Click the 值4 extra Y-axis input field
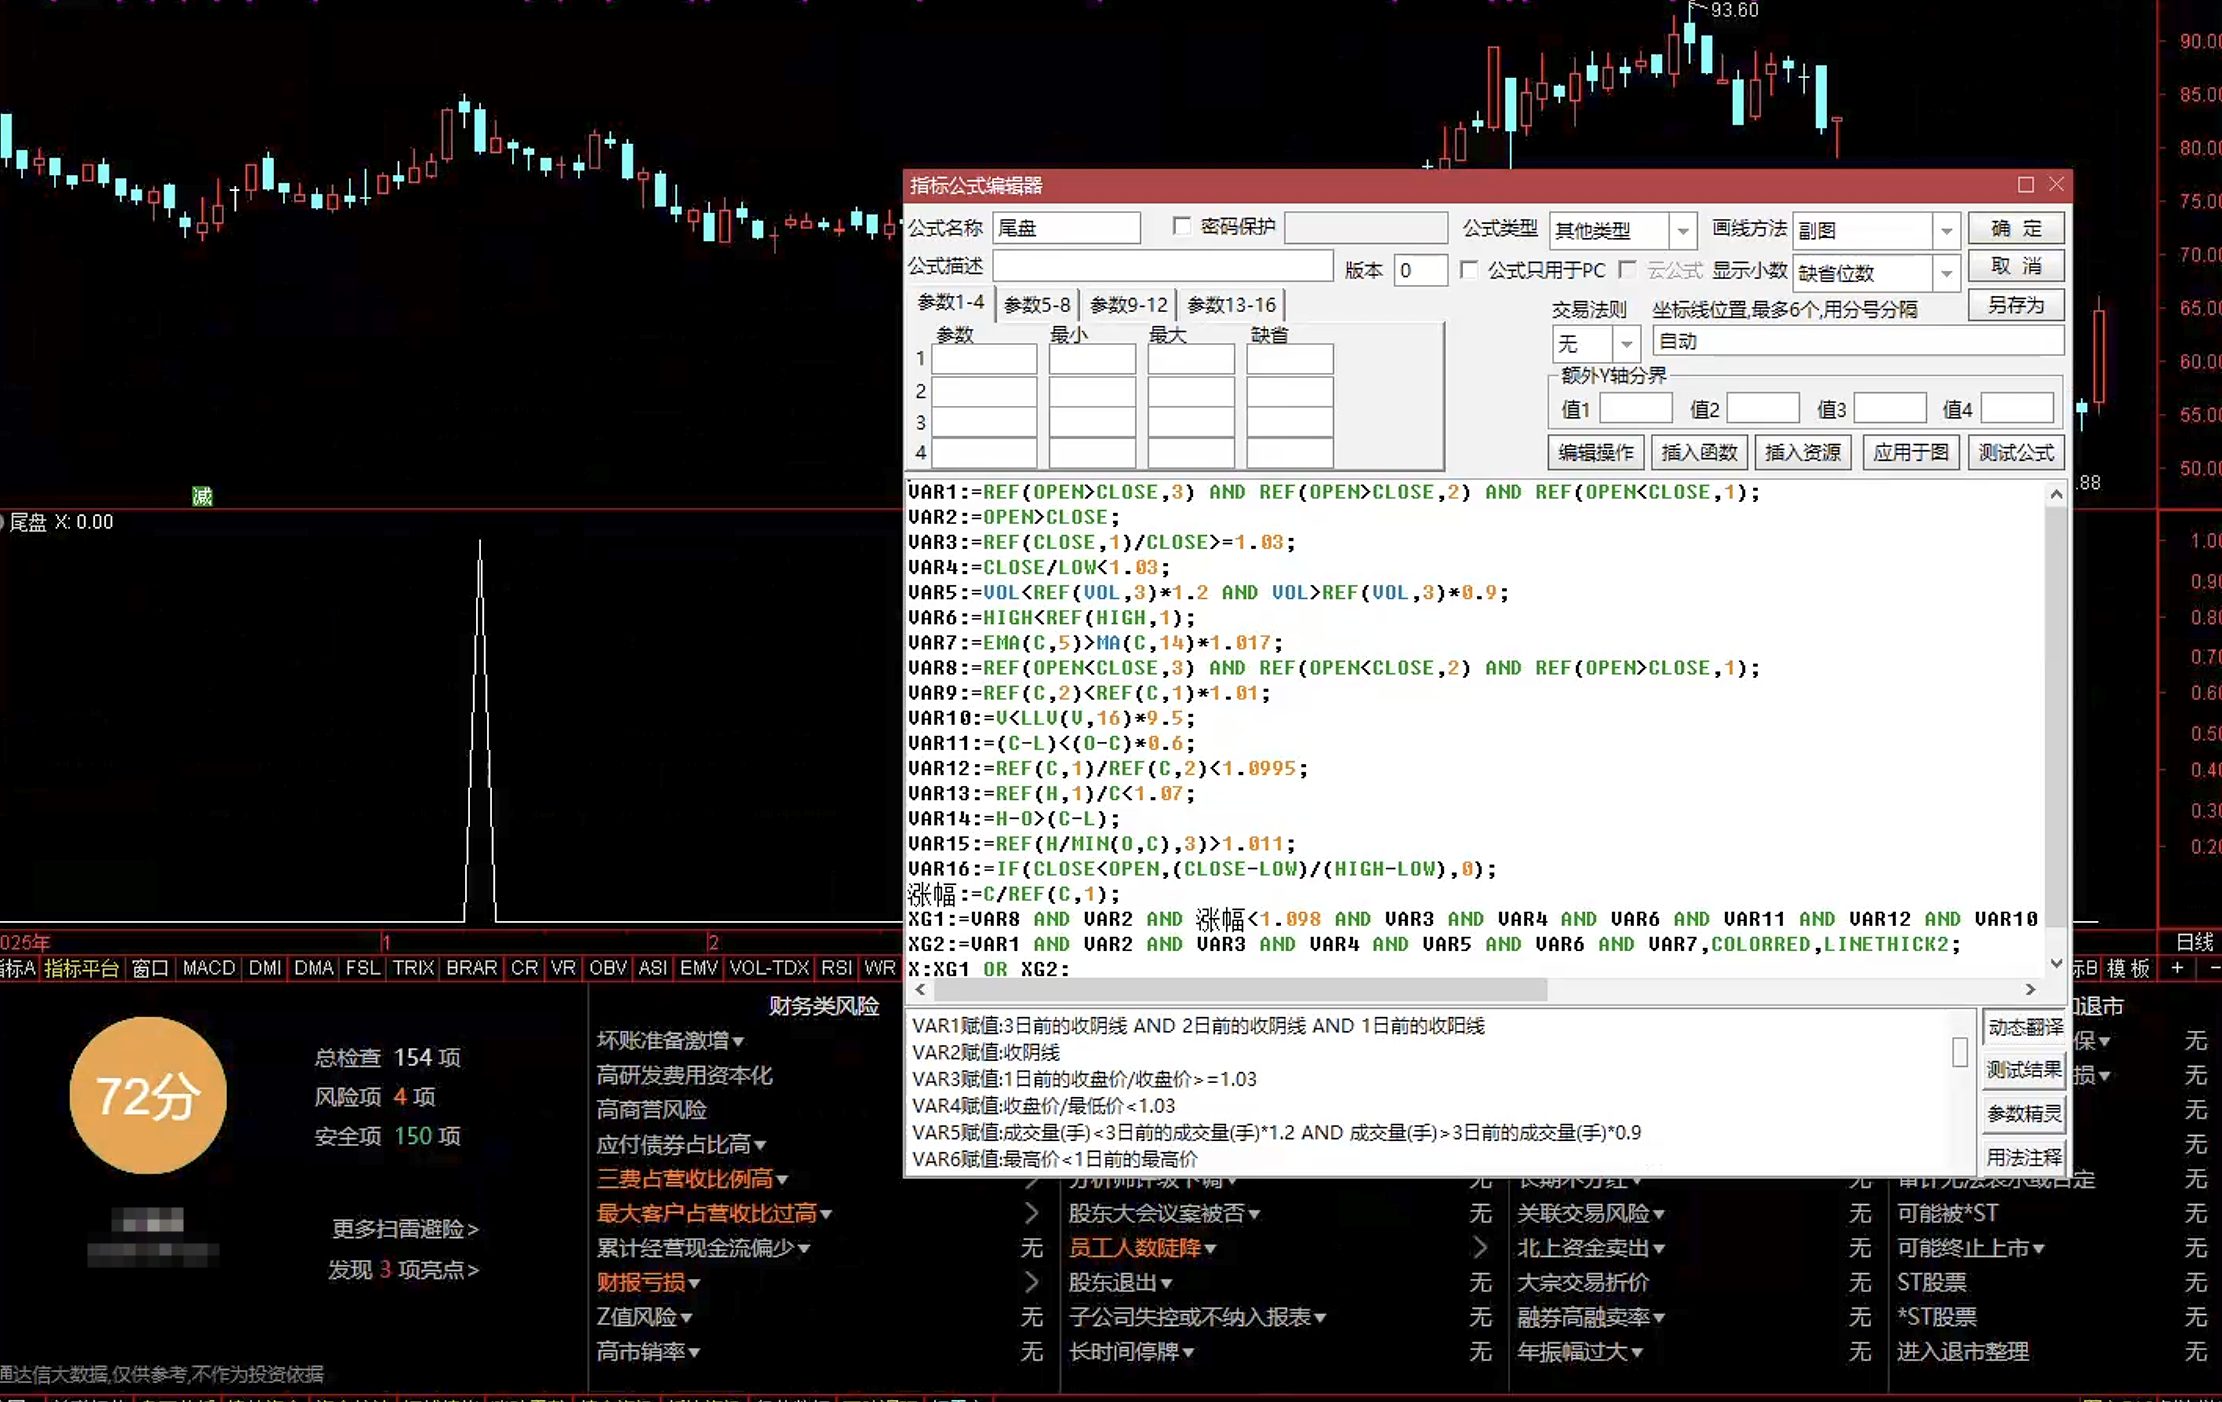 tap(2017, 409)
